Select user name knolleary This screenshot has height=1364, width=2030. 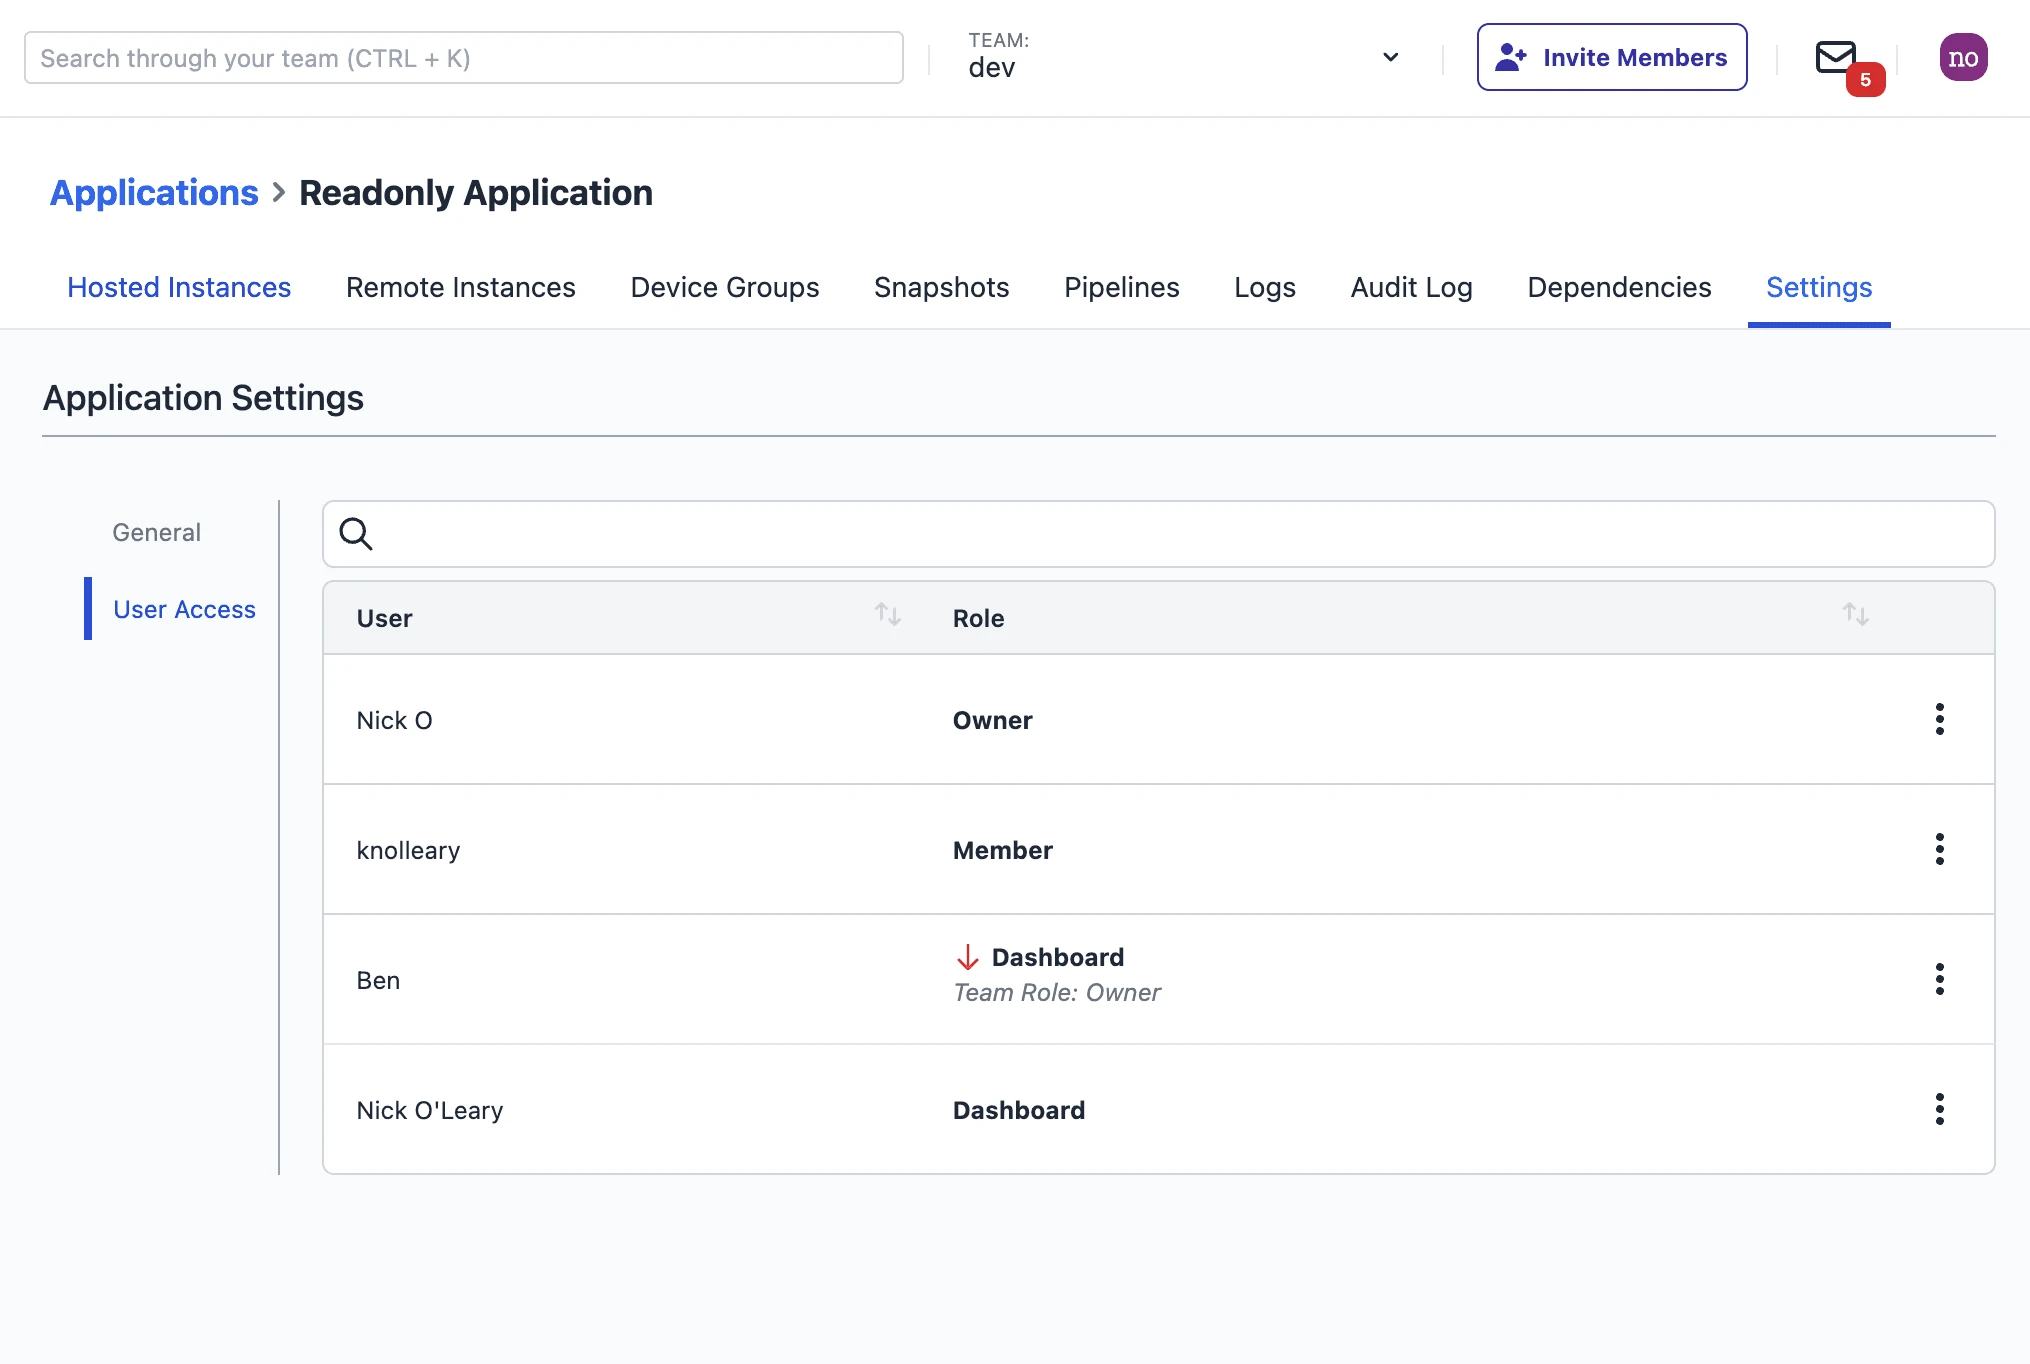(408, 850)
